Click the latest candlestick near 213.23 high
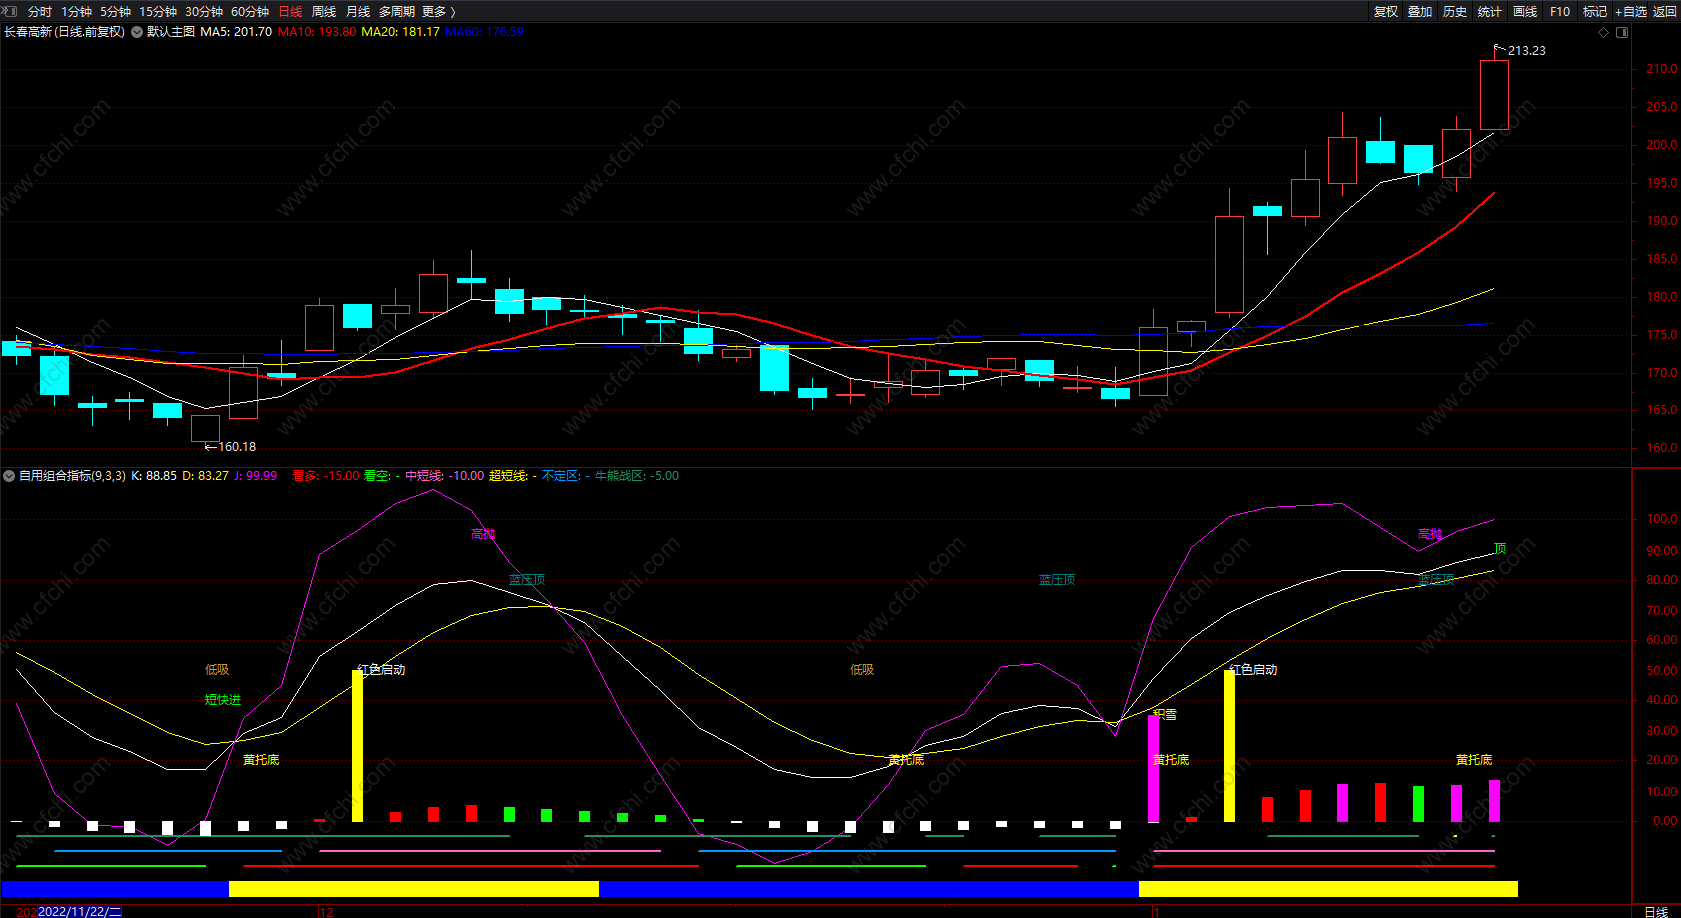Viewport: 1681px width, 918px height. point(1494,95)
